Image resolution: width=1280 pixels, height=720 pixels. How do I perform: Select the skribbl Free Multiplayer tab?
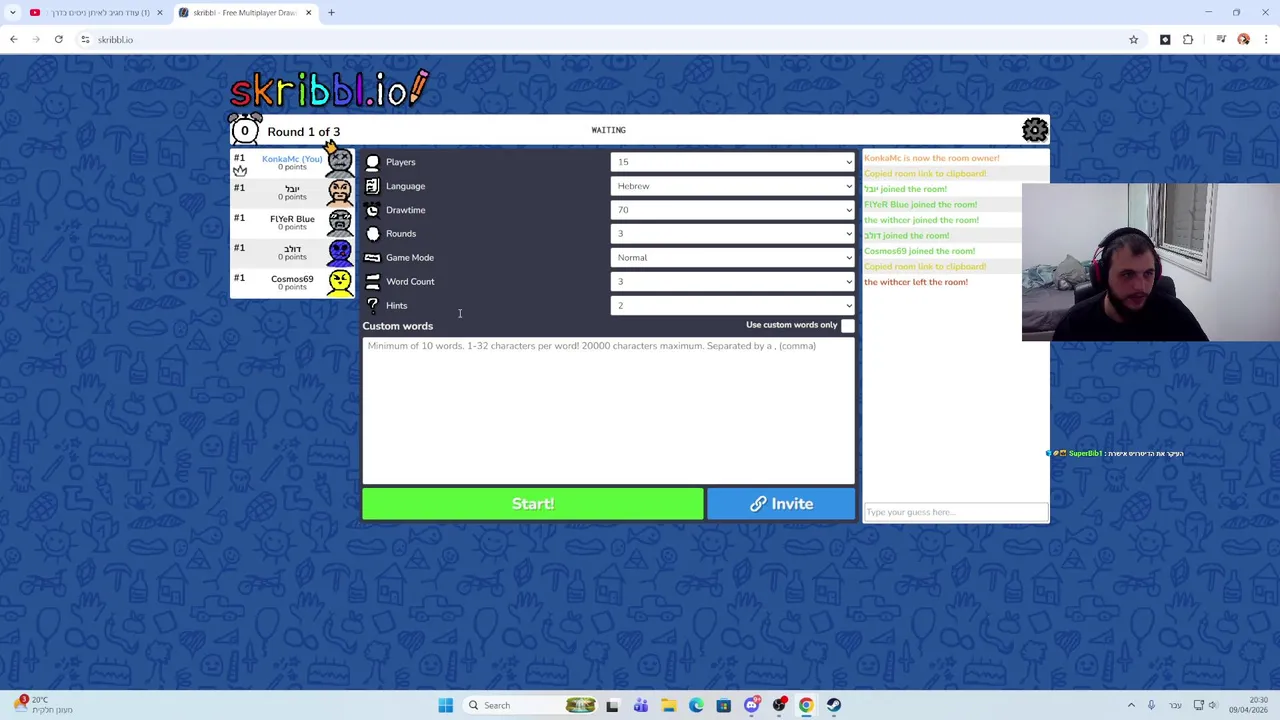click(245, 13)
